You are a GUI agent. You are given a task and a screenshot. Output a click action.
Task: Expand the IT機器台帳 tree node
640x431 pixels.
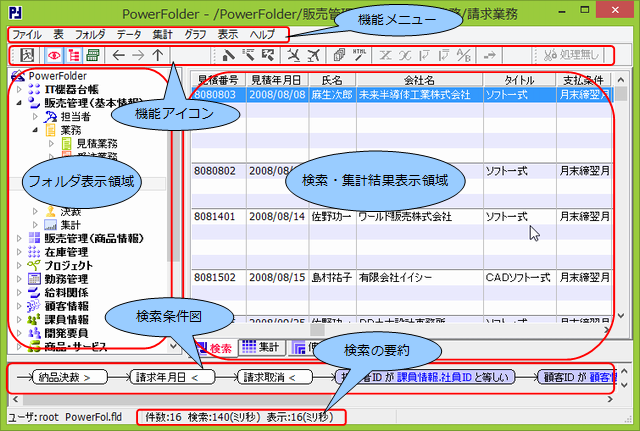pyautogui.click(x=19, y=89)
